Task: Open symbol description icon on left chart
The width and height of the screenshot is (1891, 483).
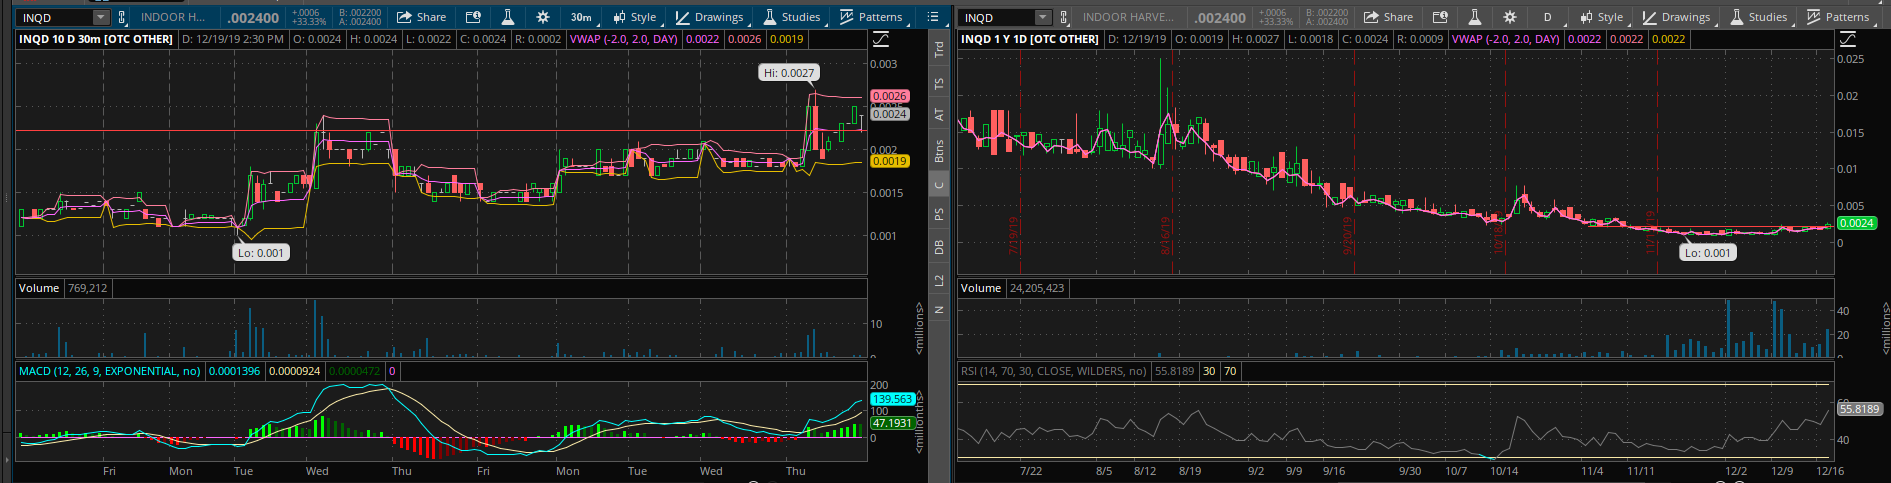Action: (x=473, y=17)
